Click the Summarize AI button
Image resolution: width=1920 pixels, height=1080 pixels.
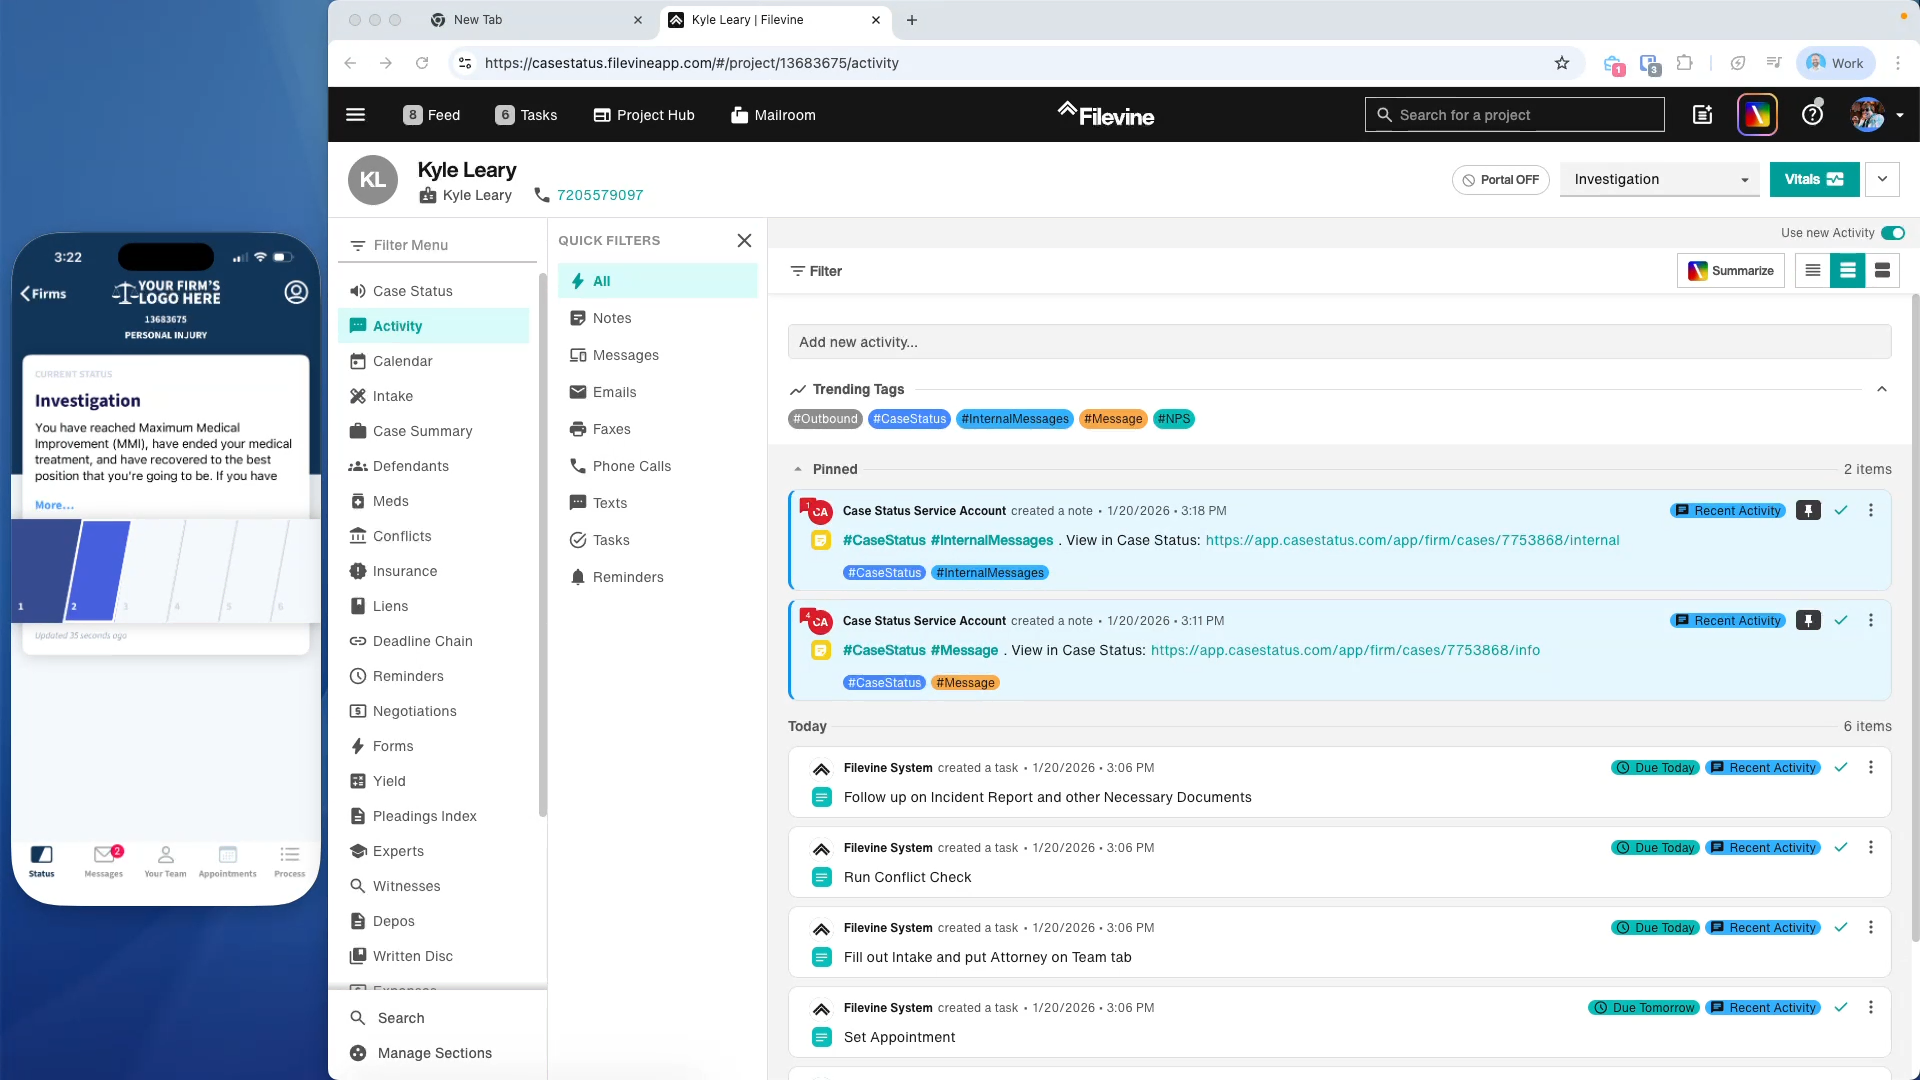click(x=1730, y=271)
